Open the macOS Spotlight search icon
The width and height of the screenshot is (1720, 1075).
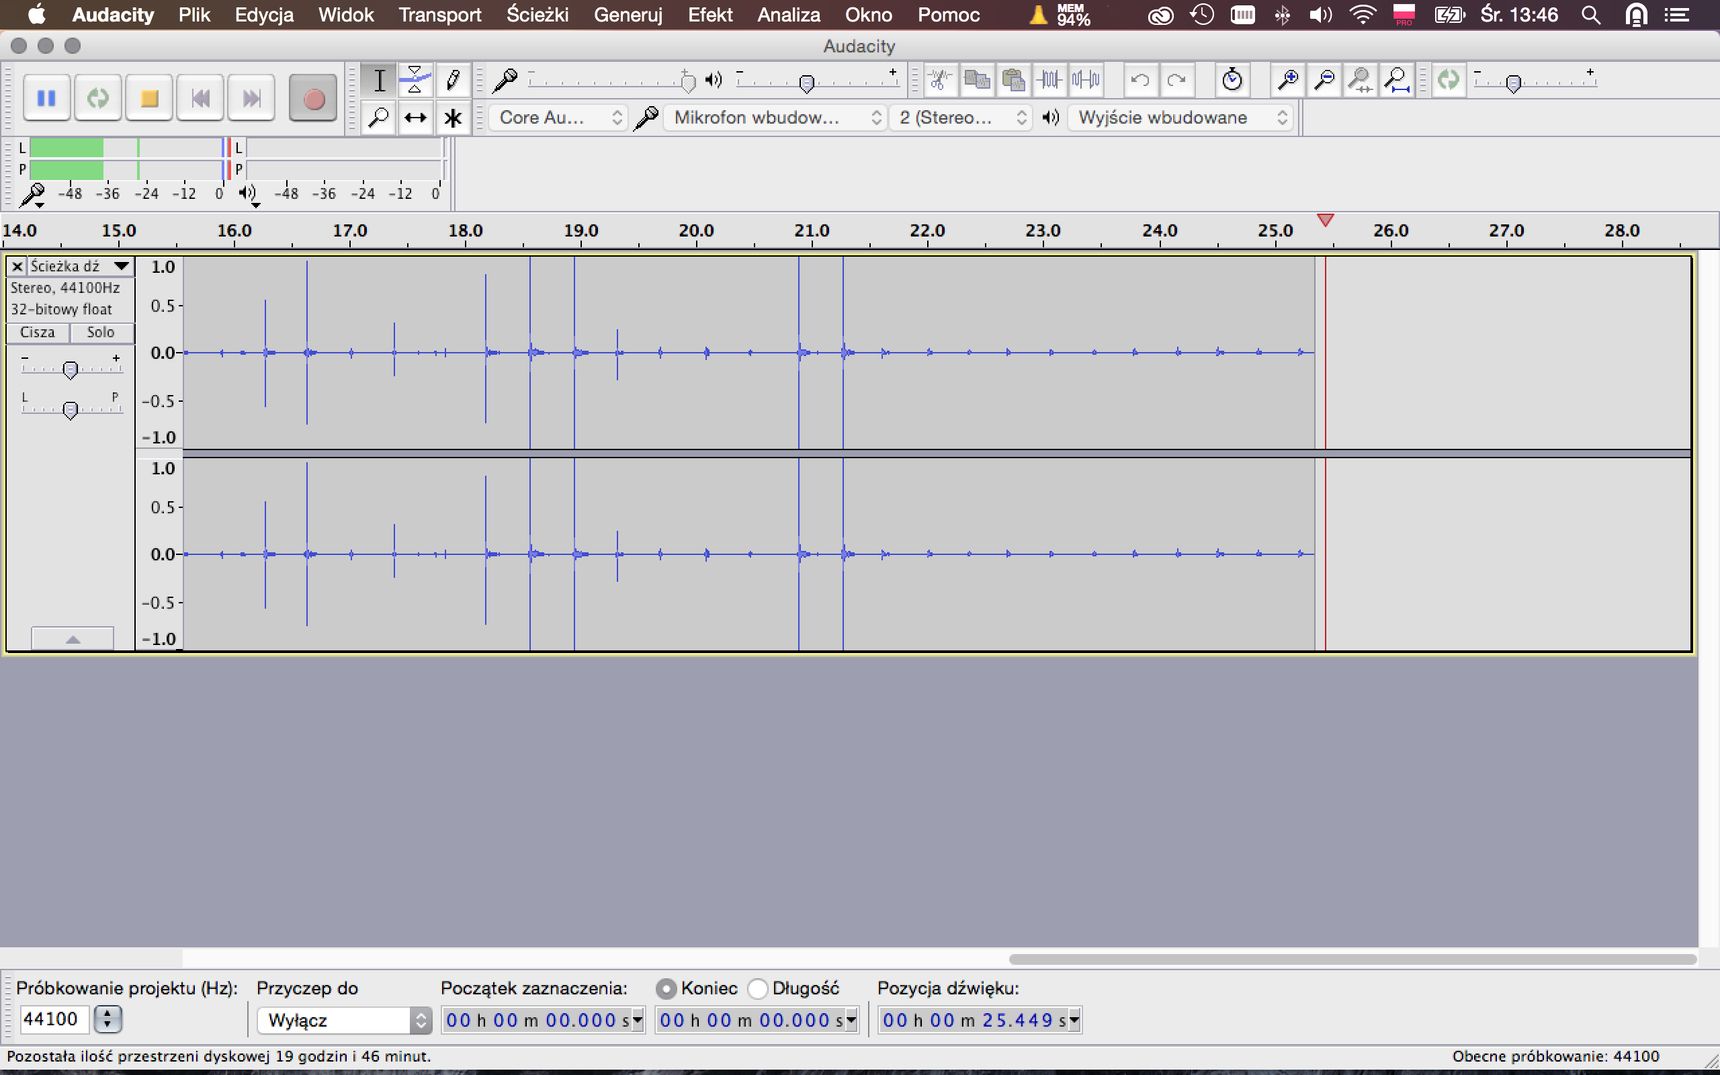[x=1591, y=15]
